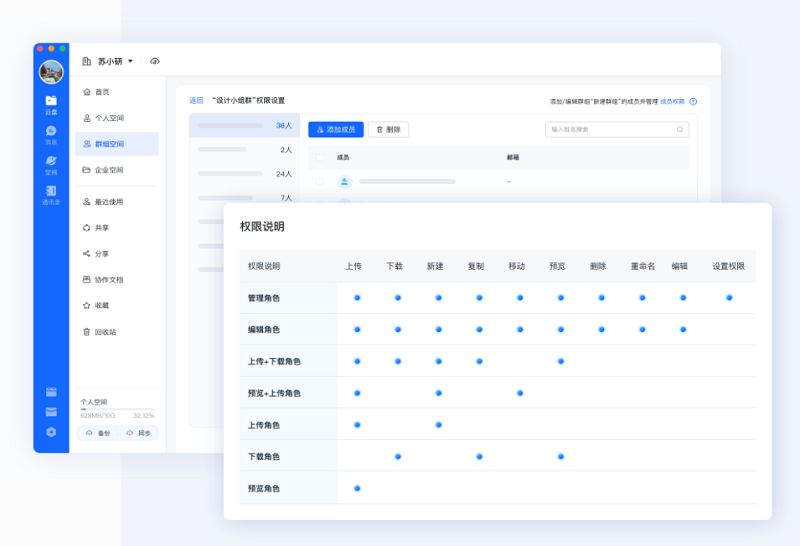Open the 通讯录 contacts icon
This screenshot has height=546, width=800.
pos(51,195)
